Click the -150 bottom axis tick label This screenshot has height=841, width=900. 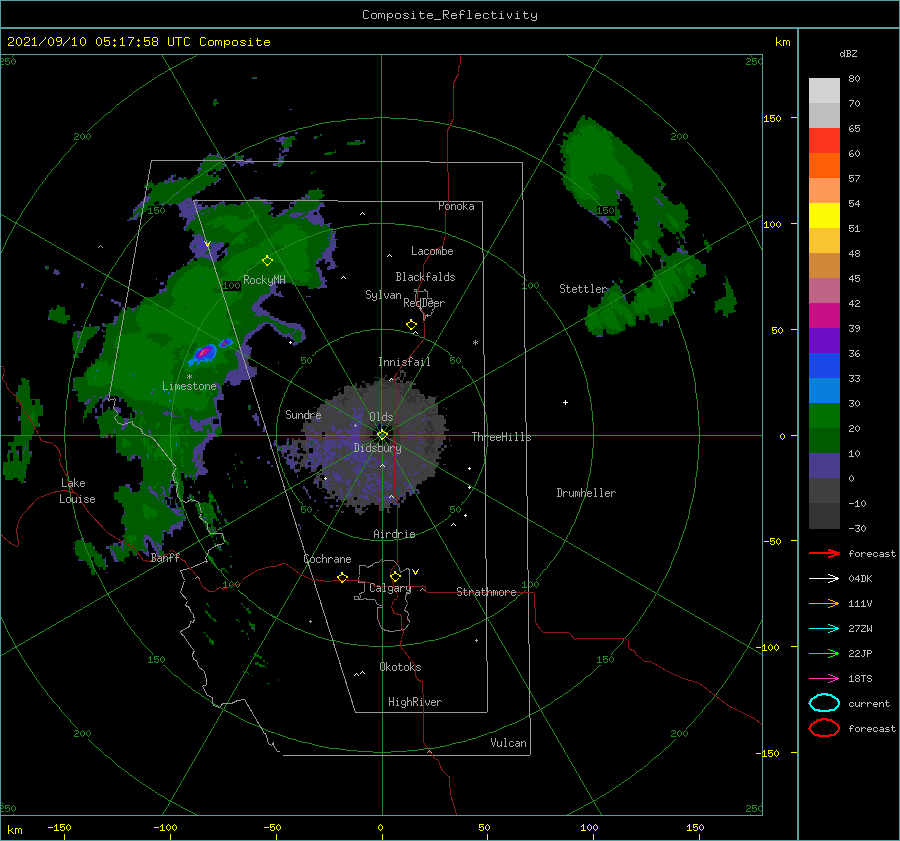(59, 827)
